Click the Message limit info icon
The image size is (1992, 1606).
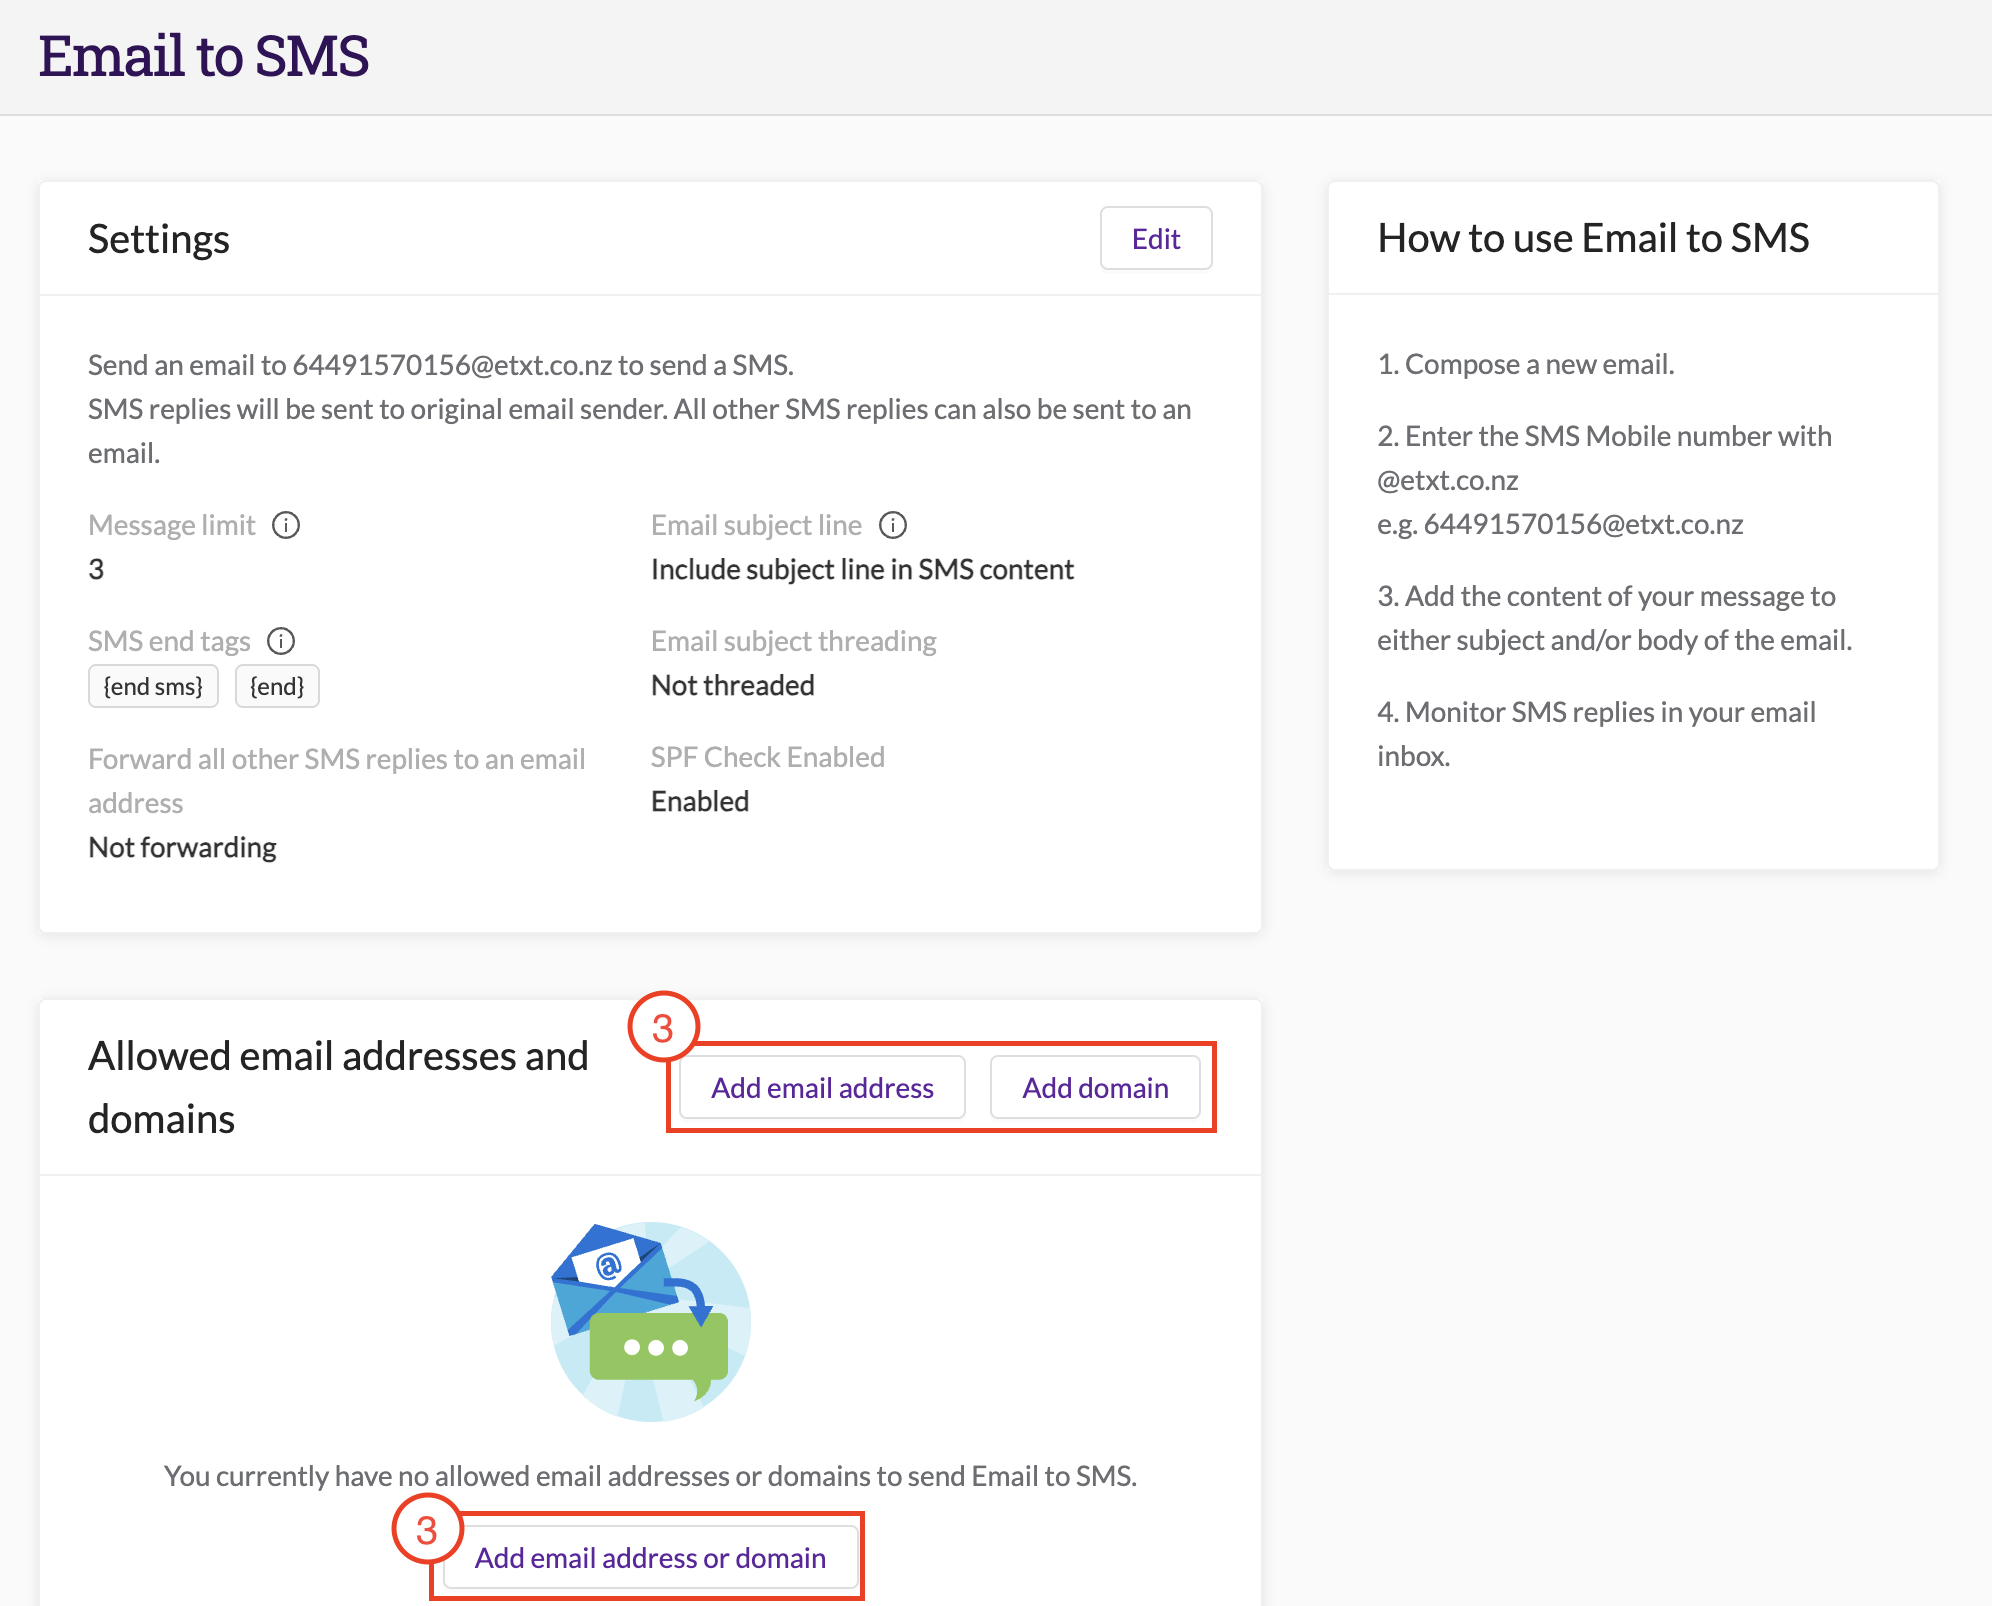pos(286,525)
